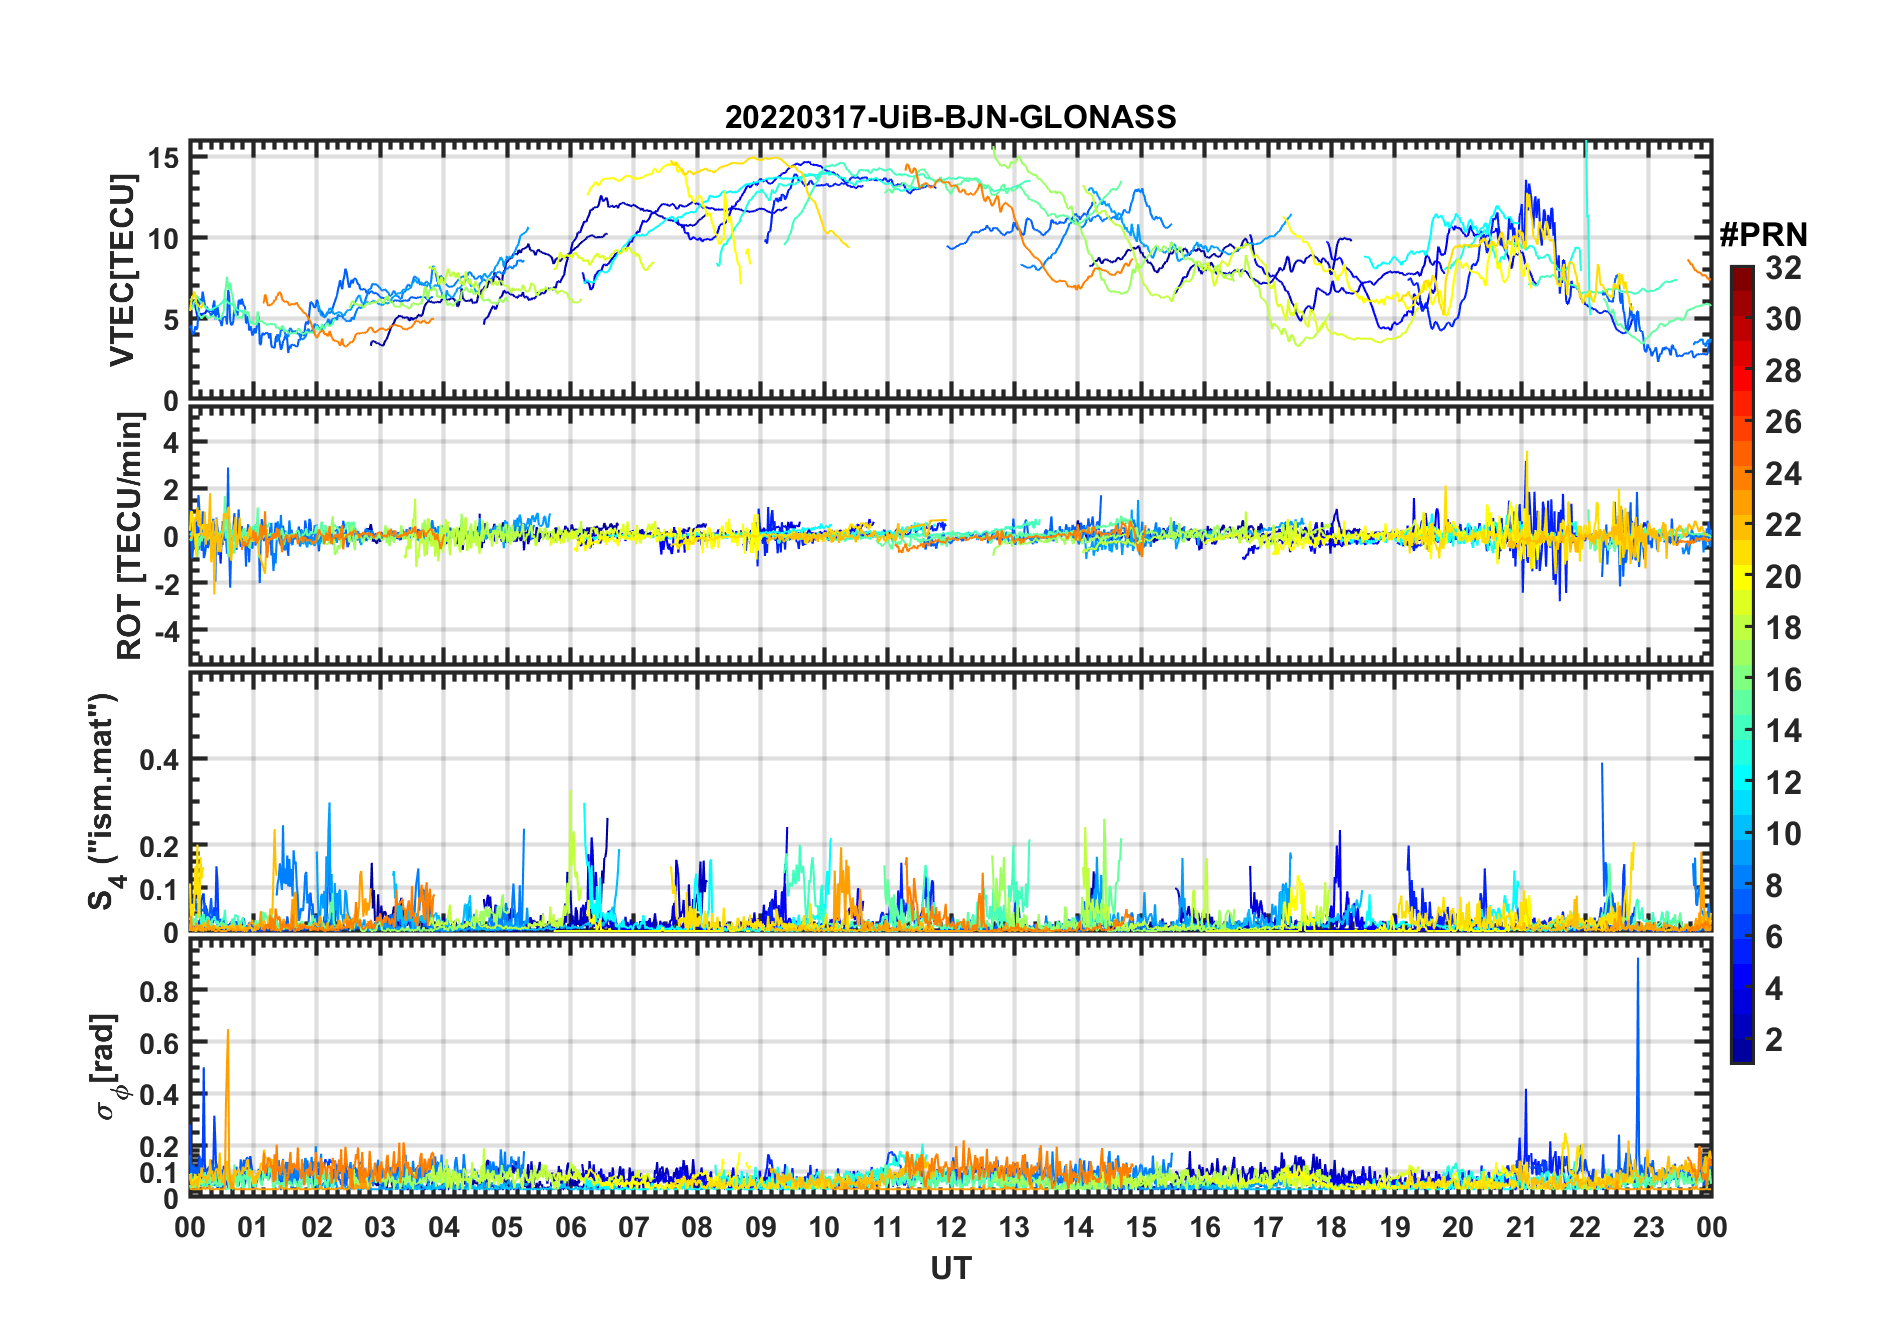Click the x-axis hour label 09

[x=761, y=1227]
